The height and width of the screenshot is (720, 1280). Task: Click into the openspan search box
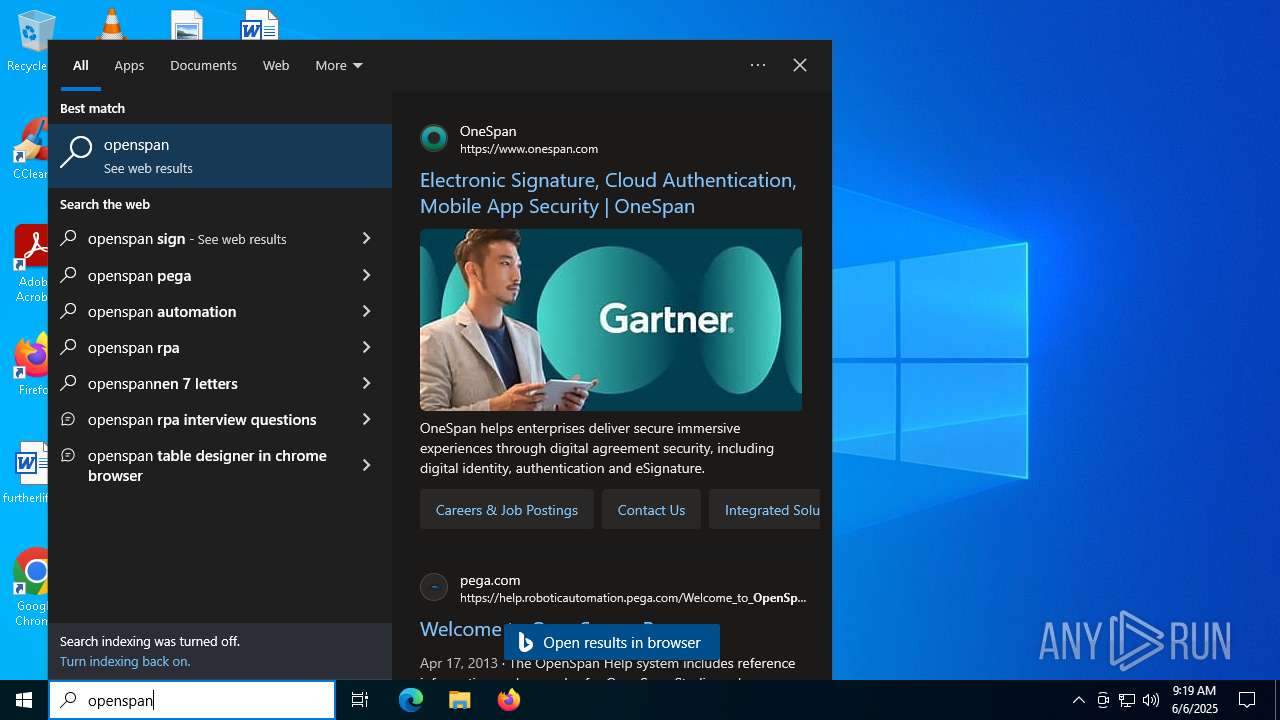pos(192,700)
